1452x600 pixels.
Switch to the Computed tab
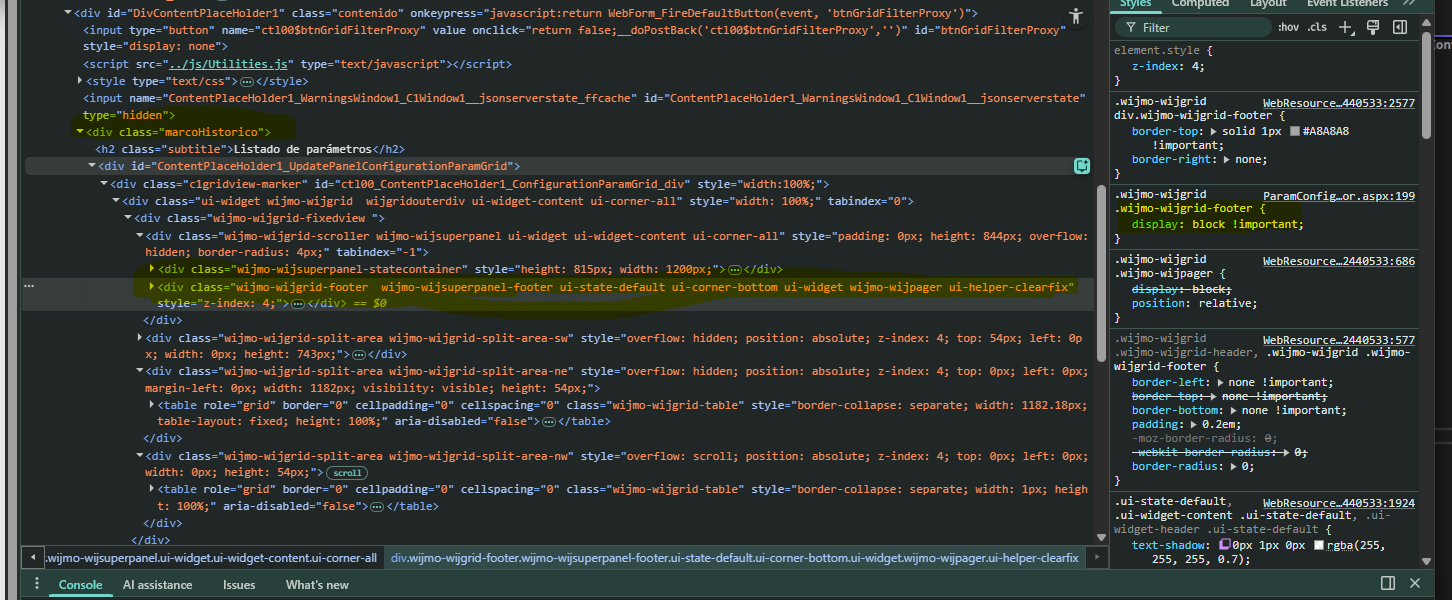click(x=1200, y=4)
